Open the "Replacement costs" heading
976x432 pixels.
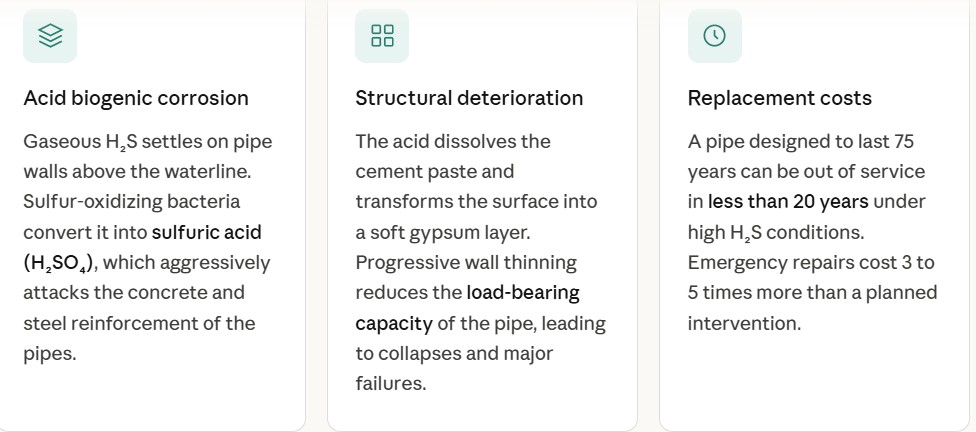pos(779,98)
